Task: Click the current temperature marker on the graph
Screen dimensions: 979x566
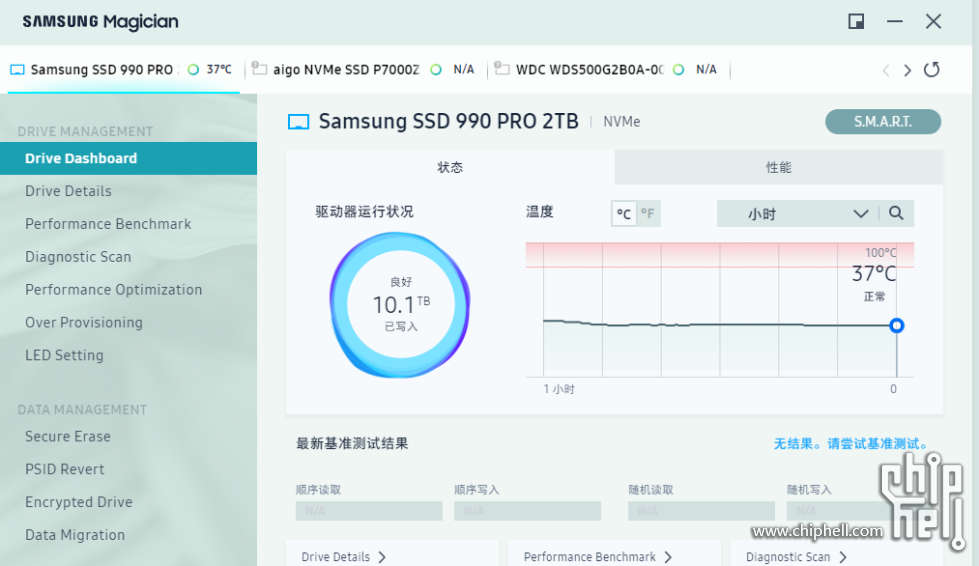Action: click(897, 325)
